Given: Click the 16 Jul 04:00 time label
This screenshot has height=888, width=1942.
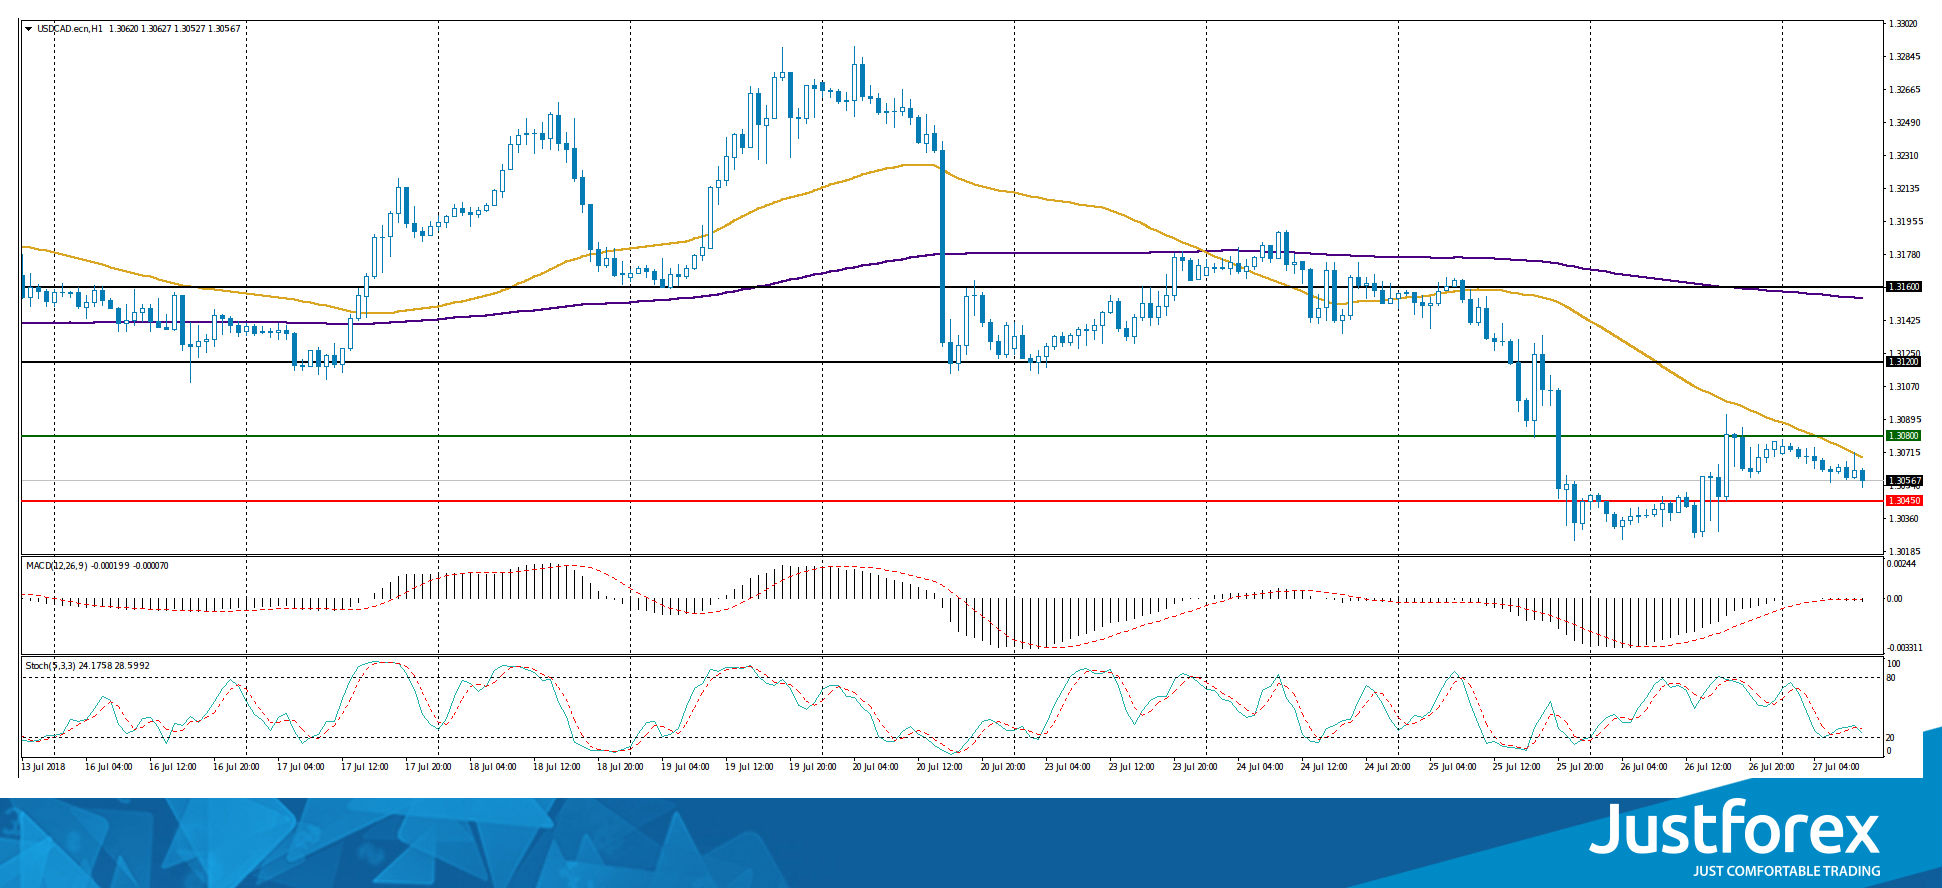Looking at the screenshot, I should [x=109, y=767].
